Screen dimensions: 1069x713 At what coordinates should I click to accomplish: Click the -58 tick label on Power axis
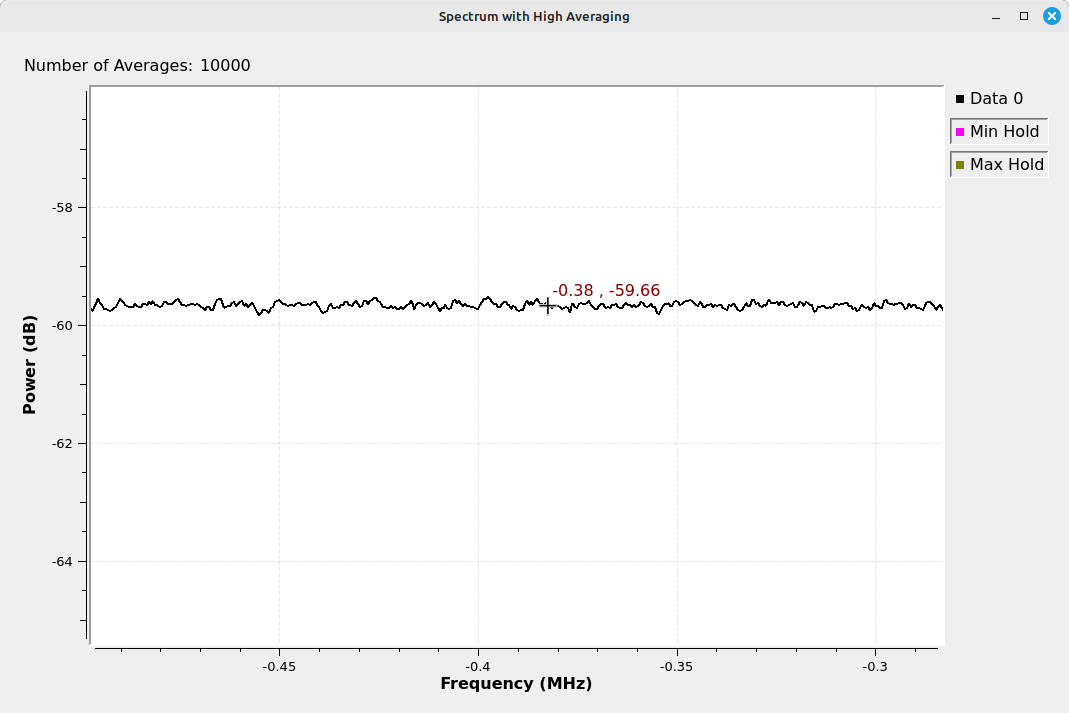[x=64, y=207]
